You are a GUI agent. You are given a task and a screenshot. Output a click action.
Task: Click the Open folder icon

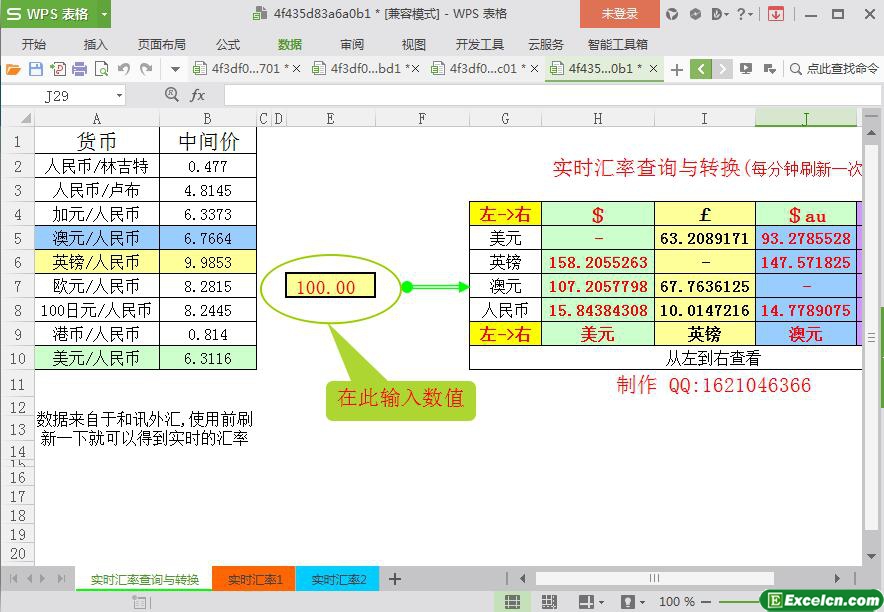(13, 69)
